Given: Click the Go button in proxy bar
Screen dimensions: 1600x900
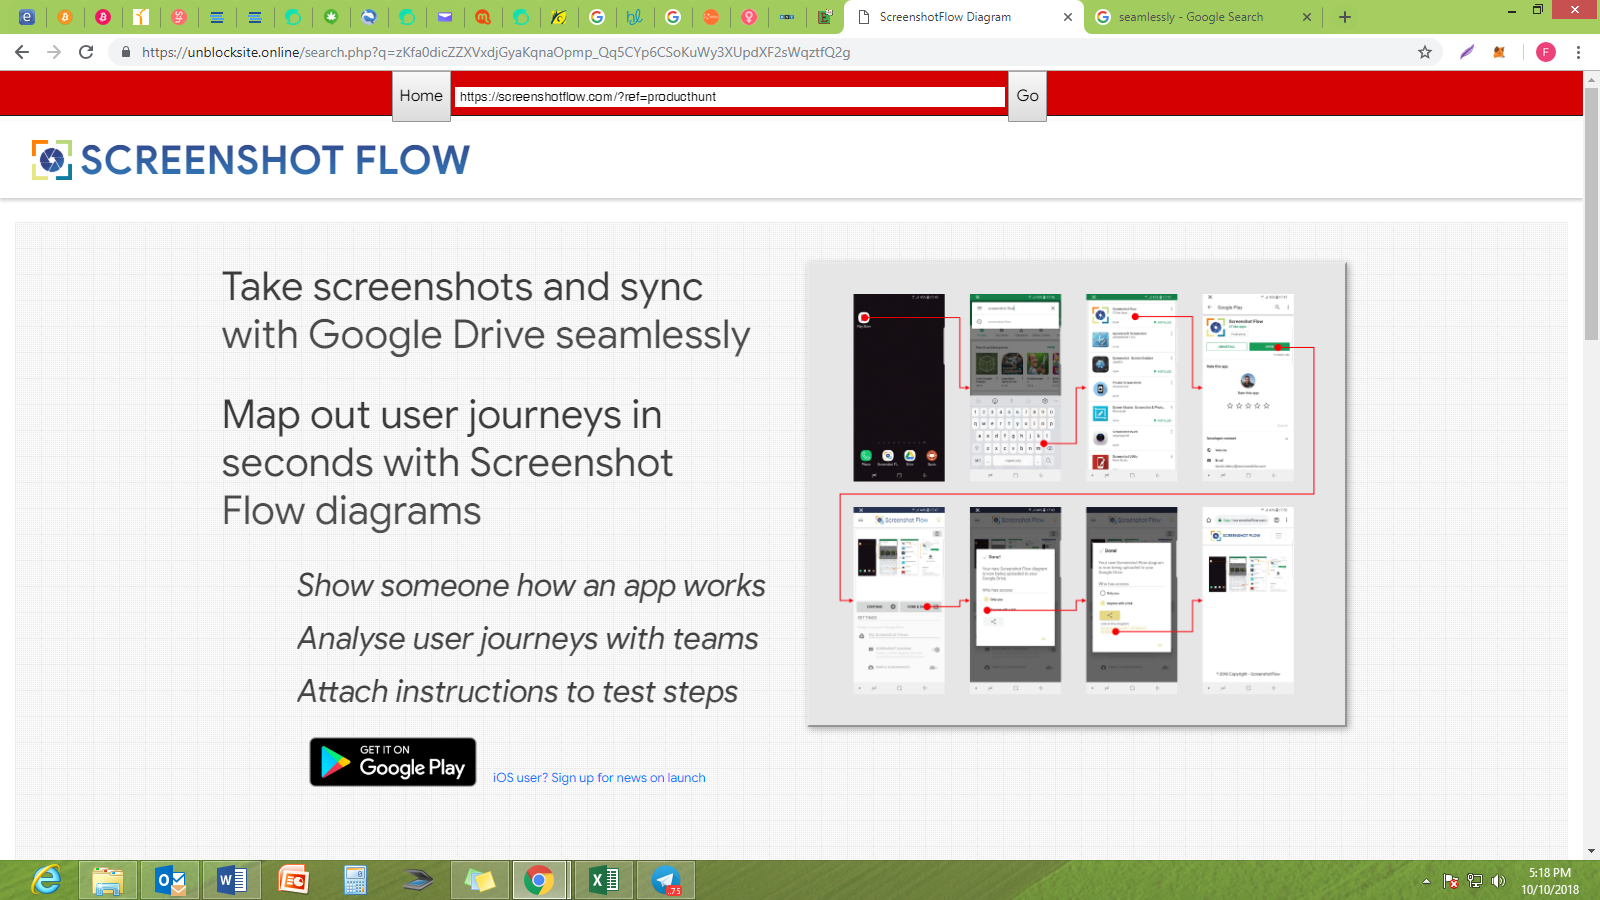Looking at the screenshot, I should (x=1027, y=96).
